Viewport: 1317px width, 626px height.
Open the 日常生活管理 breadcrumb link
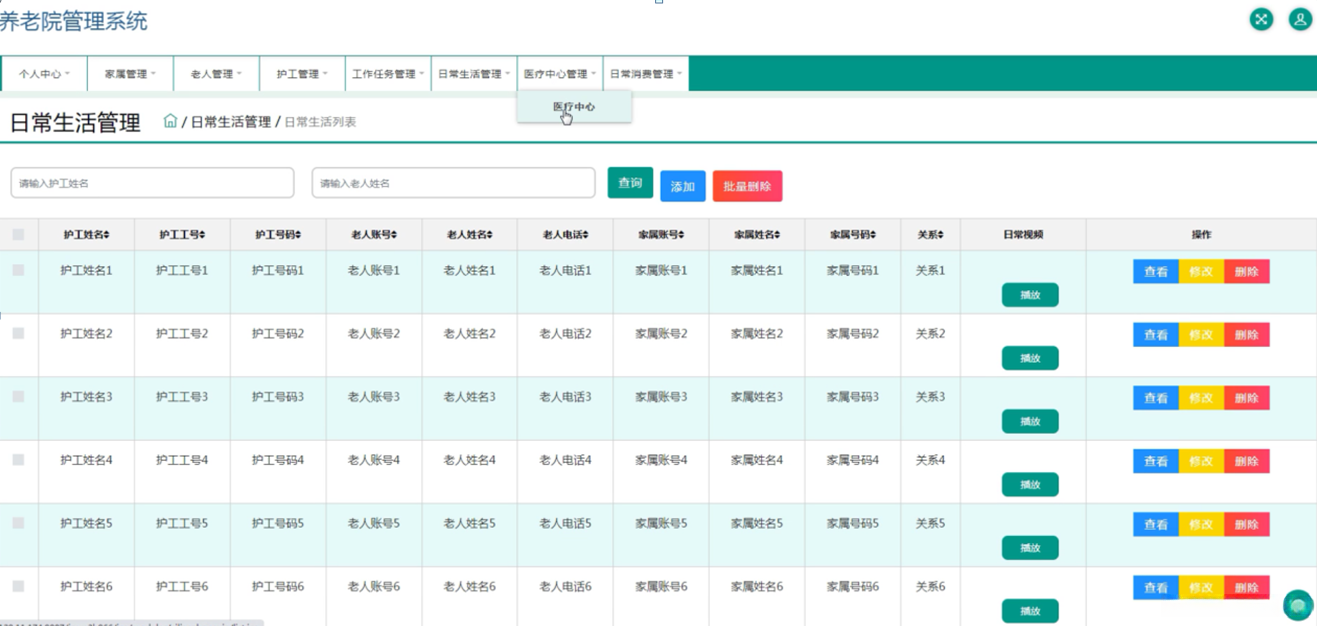[231, 122]
